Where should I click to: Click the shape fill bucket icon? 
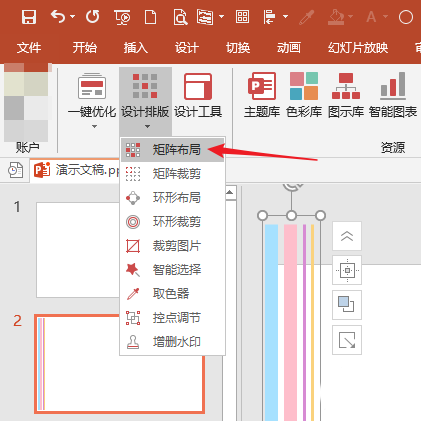[336, 17]
